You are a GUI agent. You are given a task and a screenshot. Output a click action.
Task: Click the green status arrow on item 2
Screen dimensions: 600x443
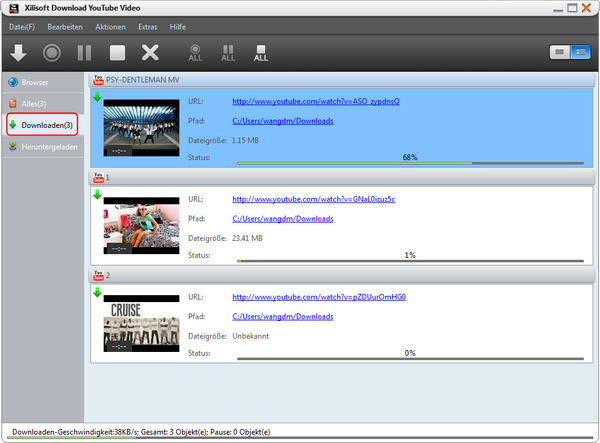pos(97,292)
